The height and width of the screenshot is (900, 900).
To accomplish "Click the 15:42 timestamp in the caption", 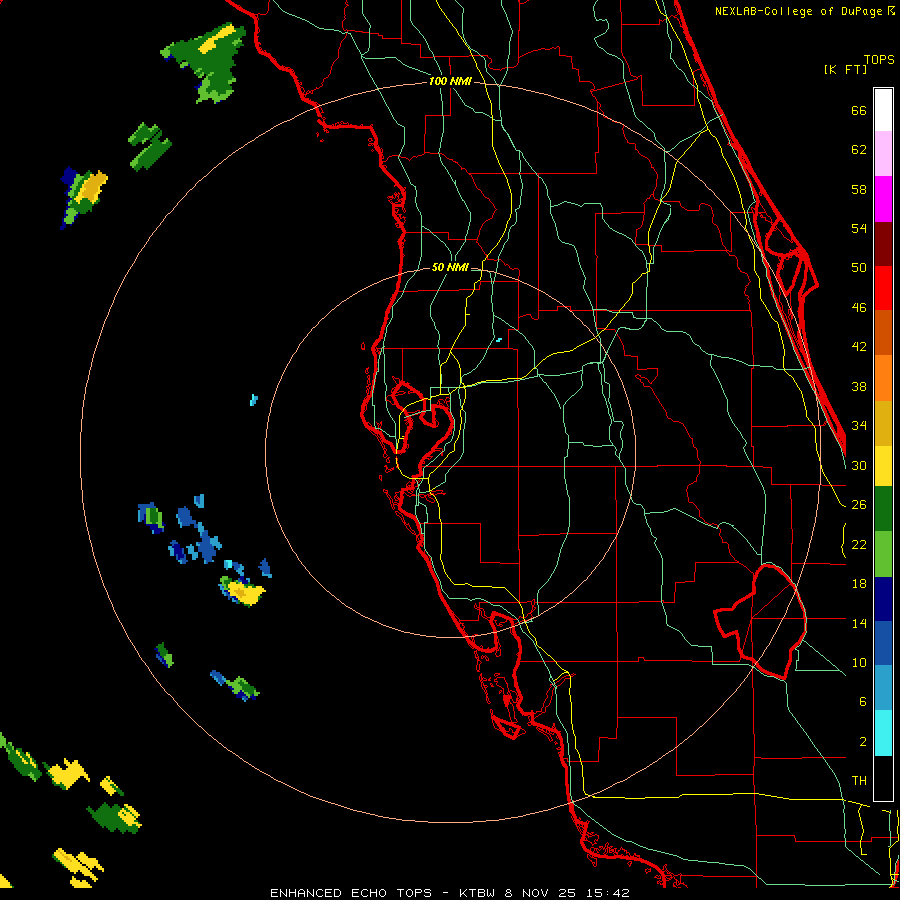I will click(608, 893).
